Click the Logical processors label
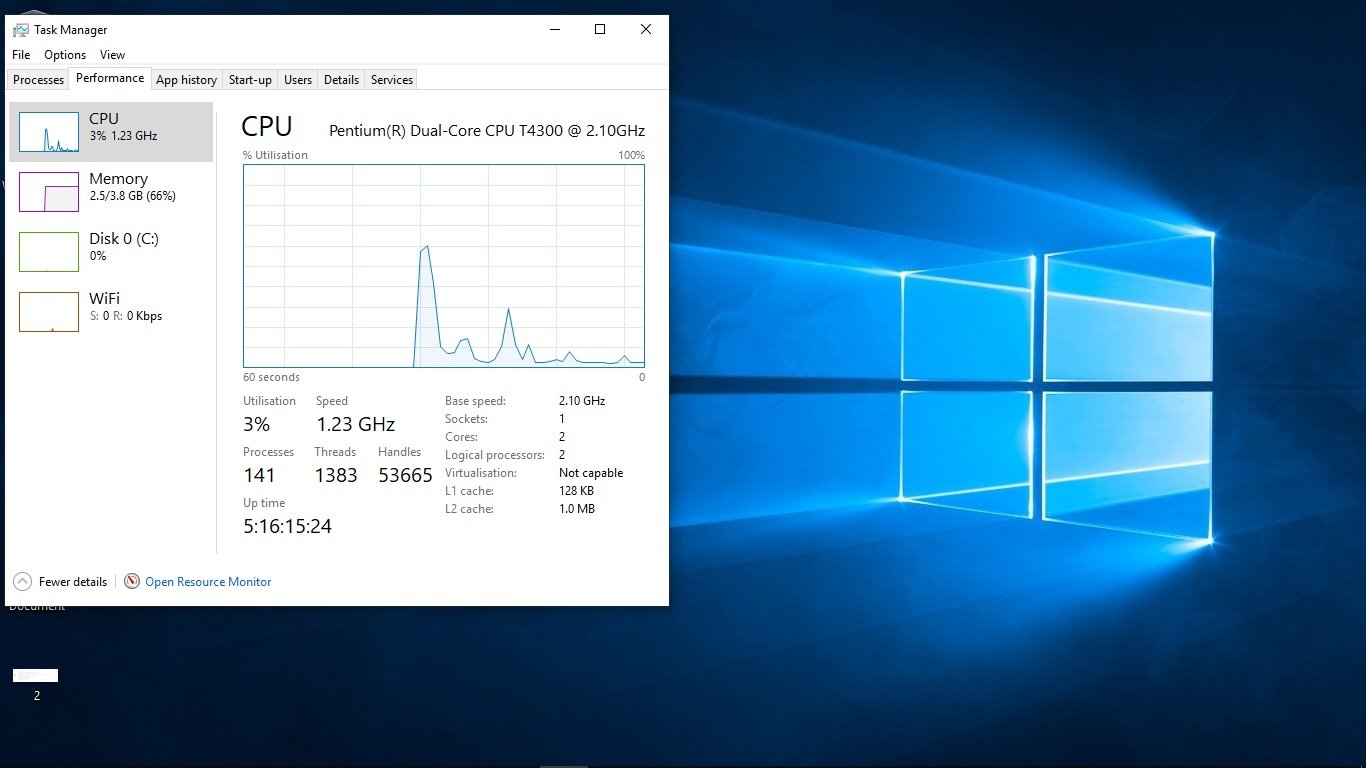 (x=494, y=455)
